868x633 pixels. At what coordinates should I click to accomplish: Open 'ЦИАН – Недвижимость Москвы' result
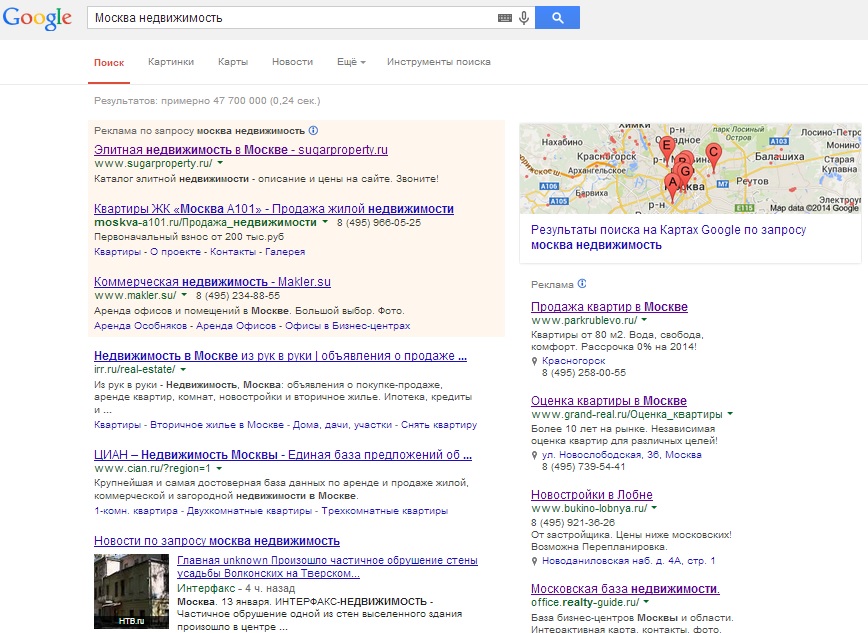(x=282, y=455)
